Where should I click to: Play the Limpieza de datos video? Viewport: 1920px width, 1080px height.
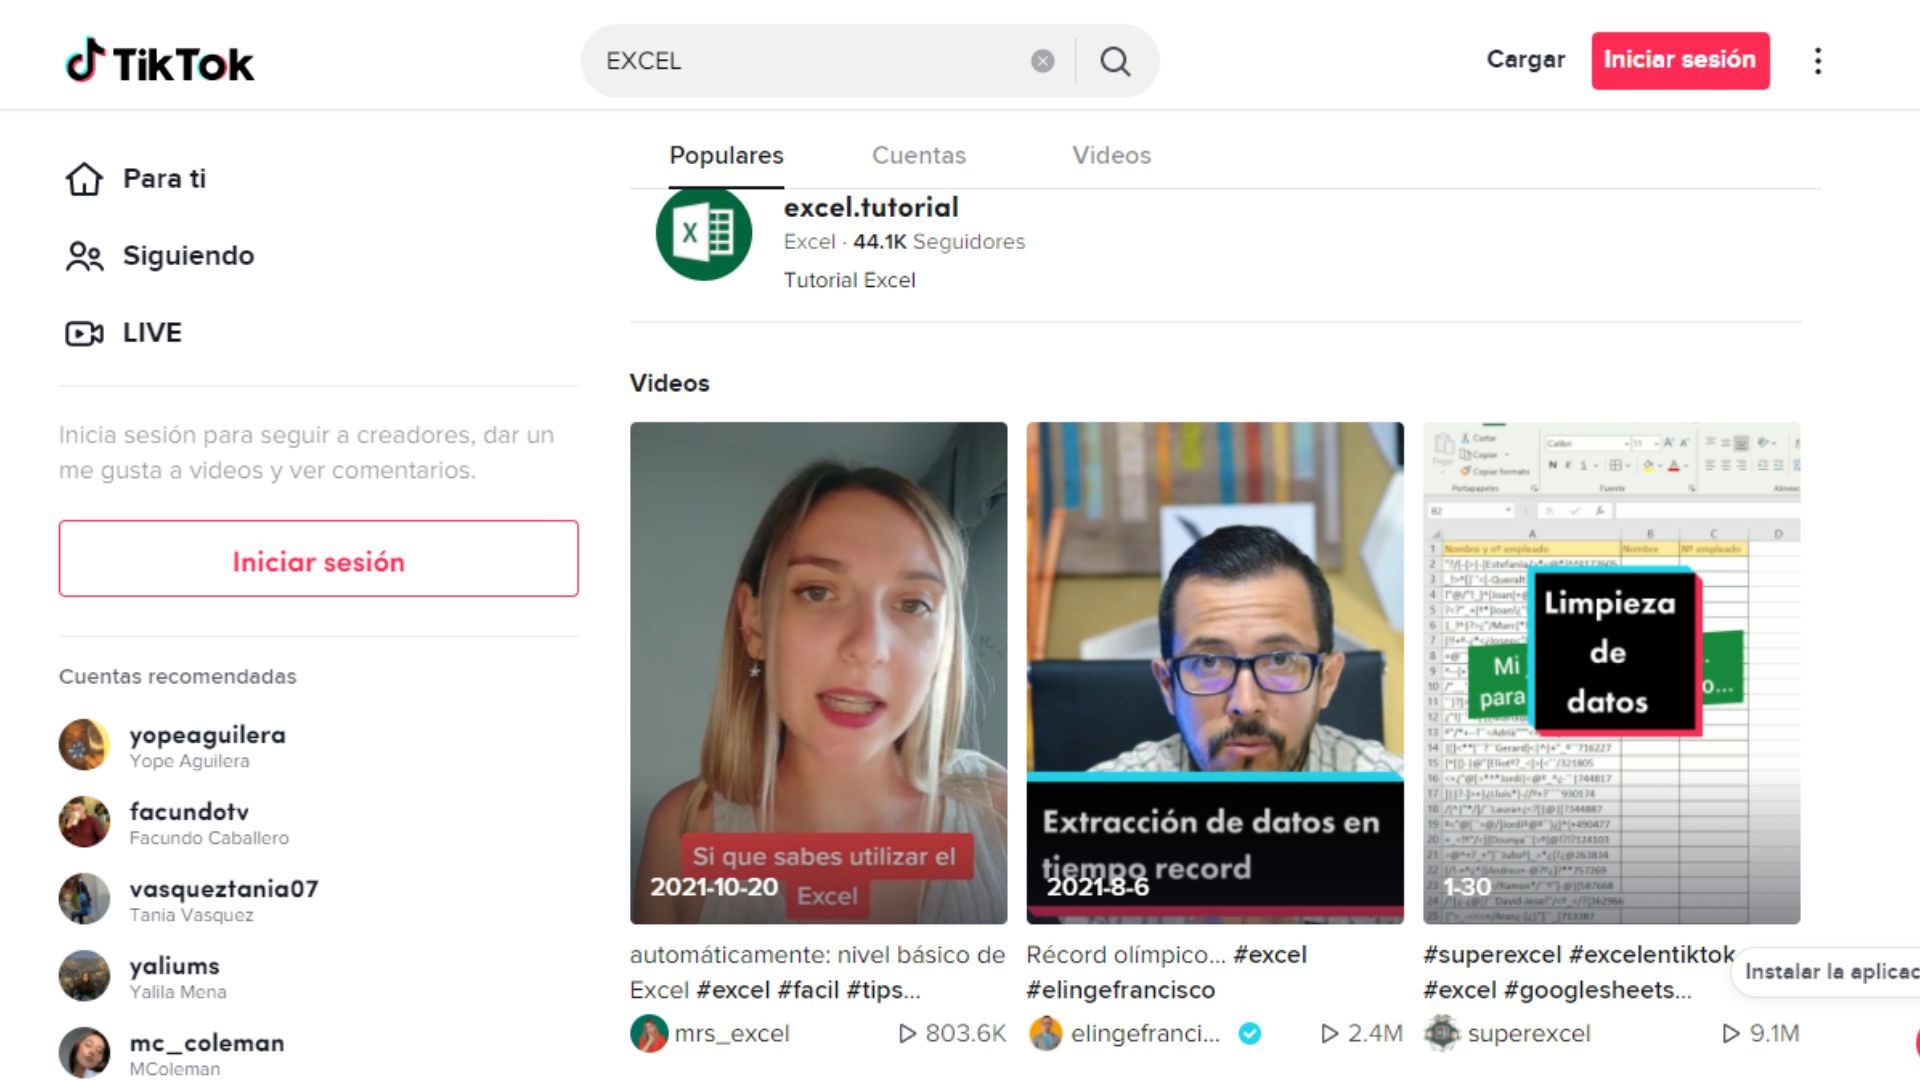pyautogui.click(x=1611, y=673)
